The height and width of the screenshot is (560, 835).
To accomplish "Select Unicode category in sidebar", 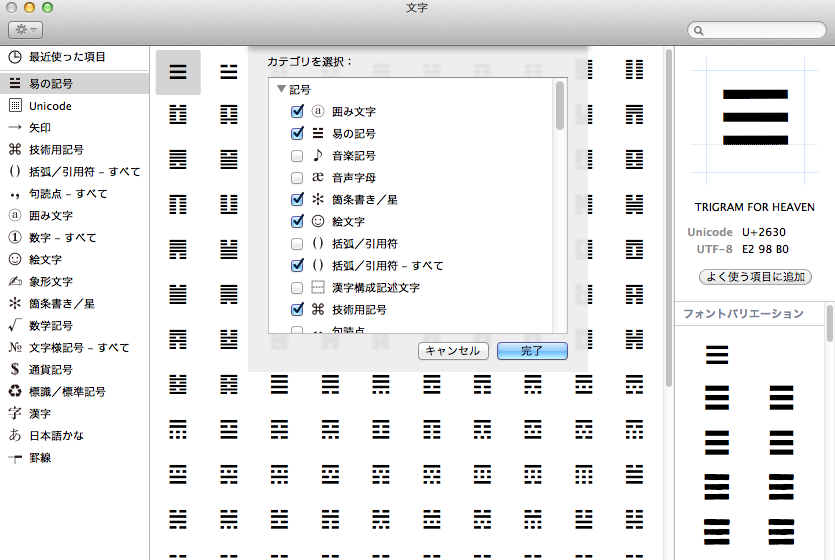I will [x=75, y=106].
